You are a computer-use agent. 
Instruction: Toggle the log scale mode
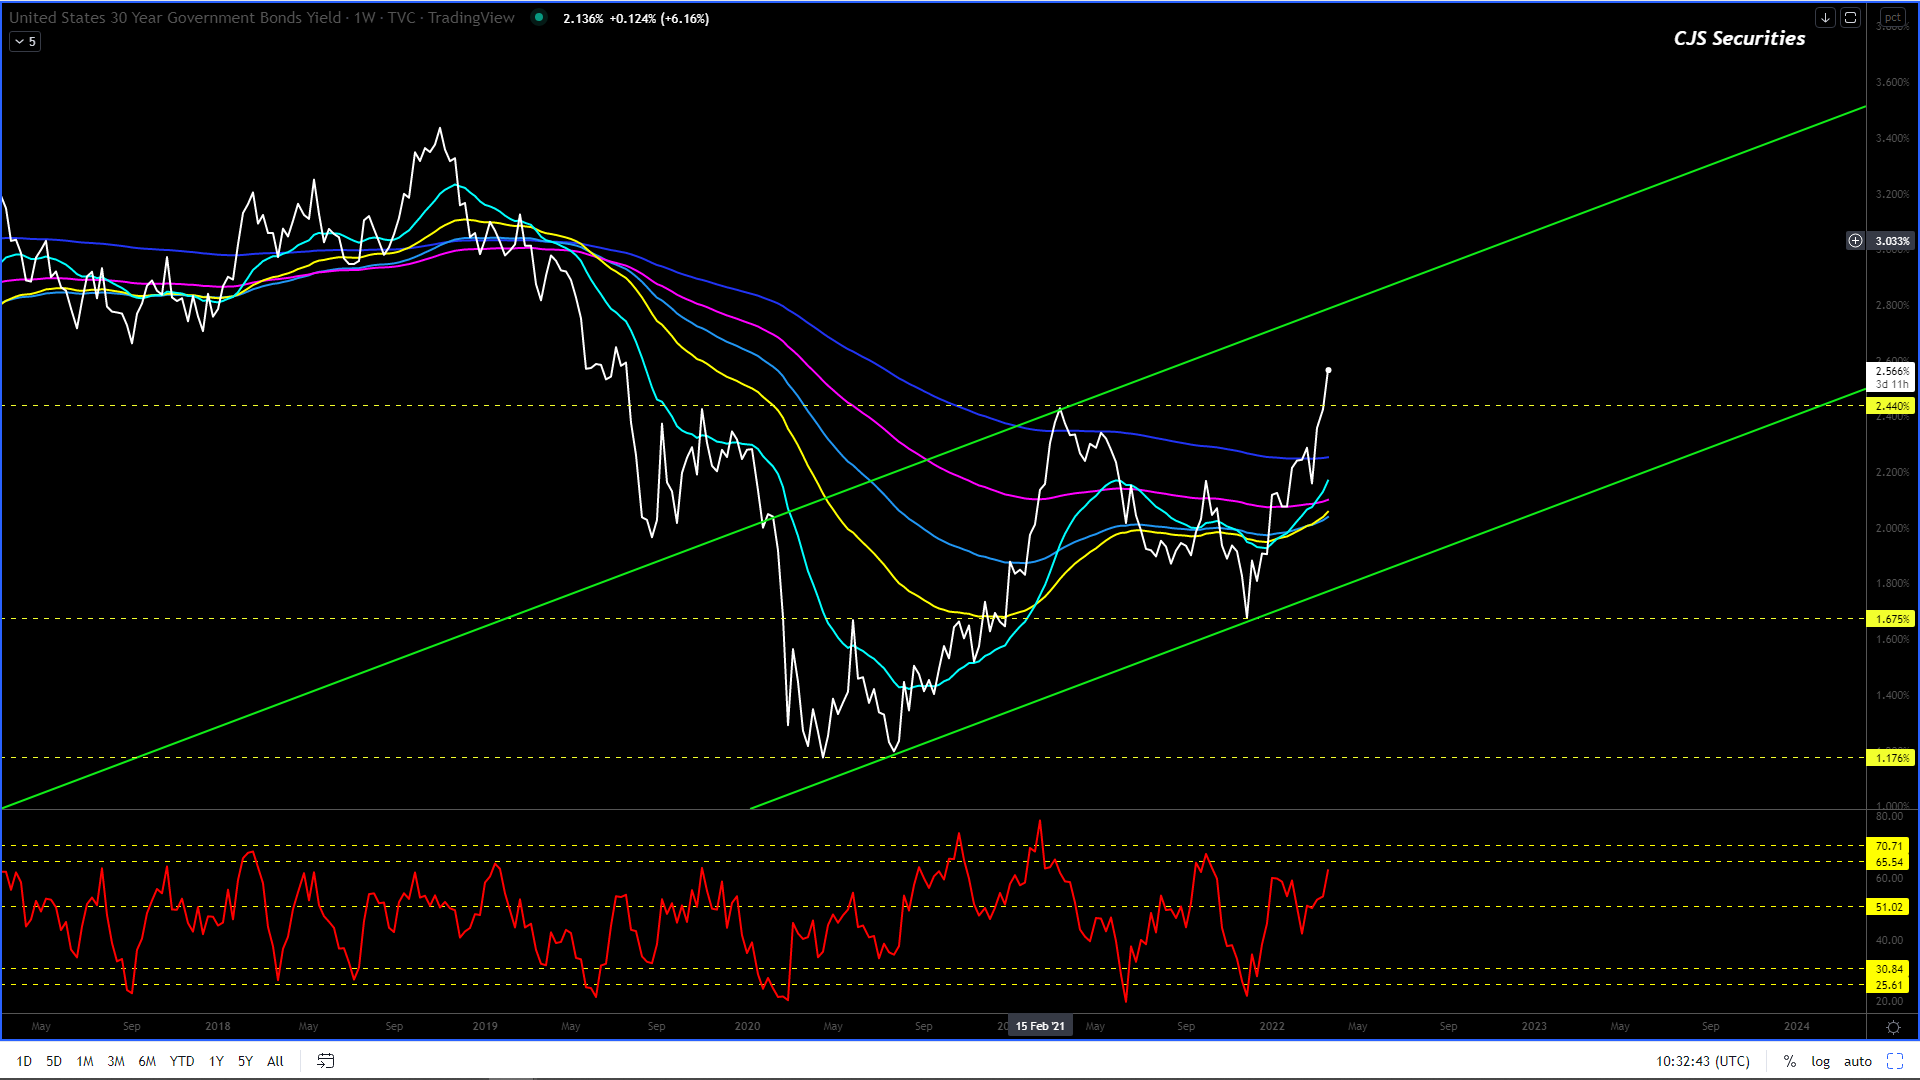(1820, 1061)
